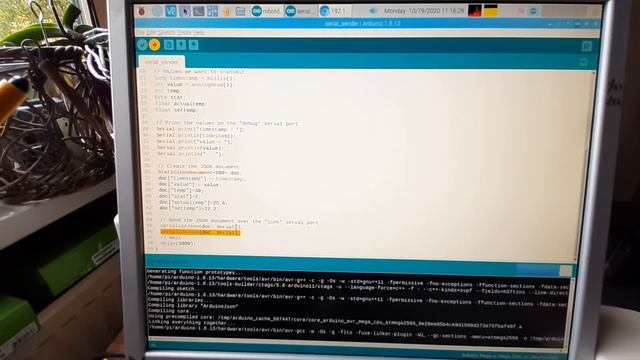Screen dimensions: 640x360
Task: Open the Help menu
Action: 199,33
